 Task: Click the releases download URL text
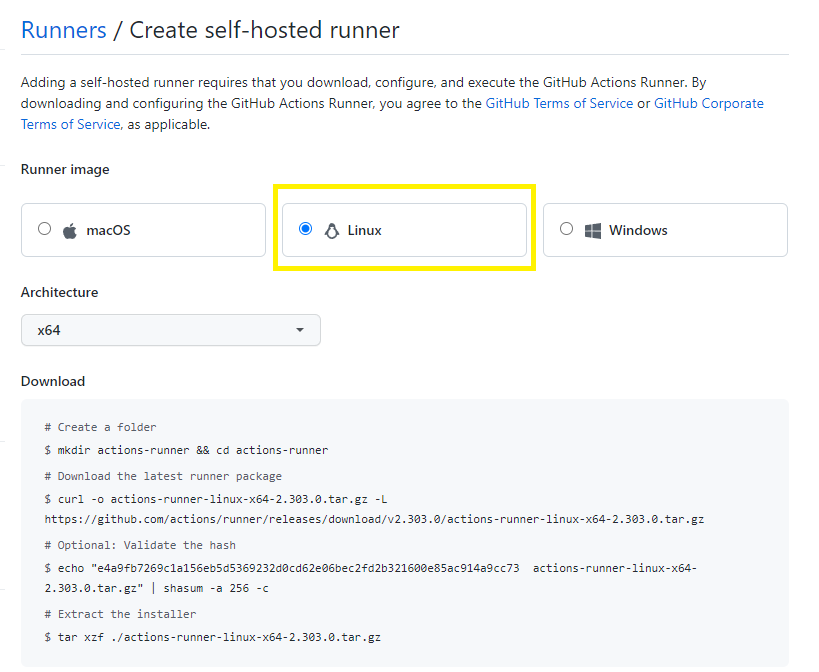[x=374, y=520]
